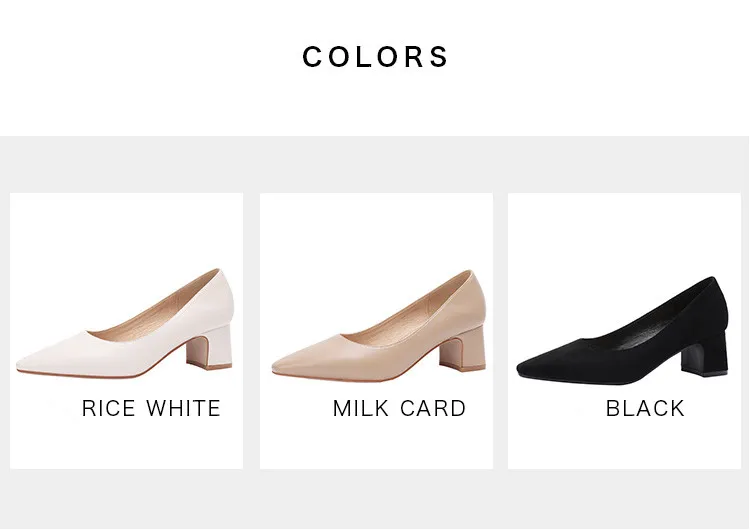This screenshot has width=750, height=530.
Task: Click the block heel of the beige shoe
Action: click(463, 349)
